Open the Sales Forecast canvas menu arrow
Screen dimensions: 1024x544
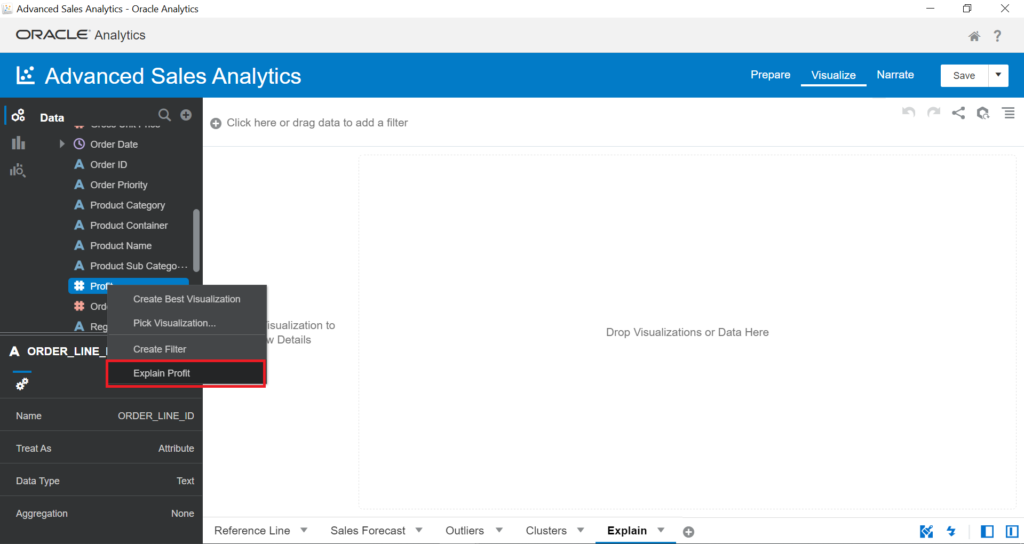pos(419,530)
